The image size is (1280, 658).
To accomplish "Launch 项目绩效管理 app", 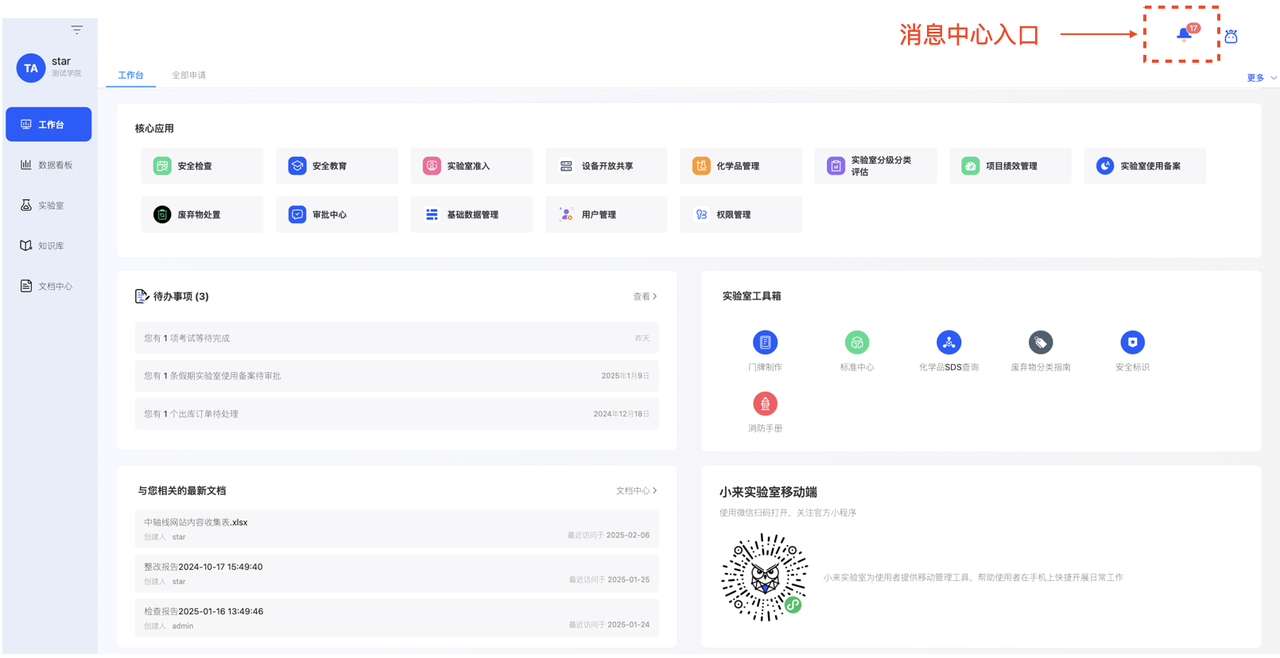I will point(1010,166).
